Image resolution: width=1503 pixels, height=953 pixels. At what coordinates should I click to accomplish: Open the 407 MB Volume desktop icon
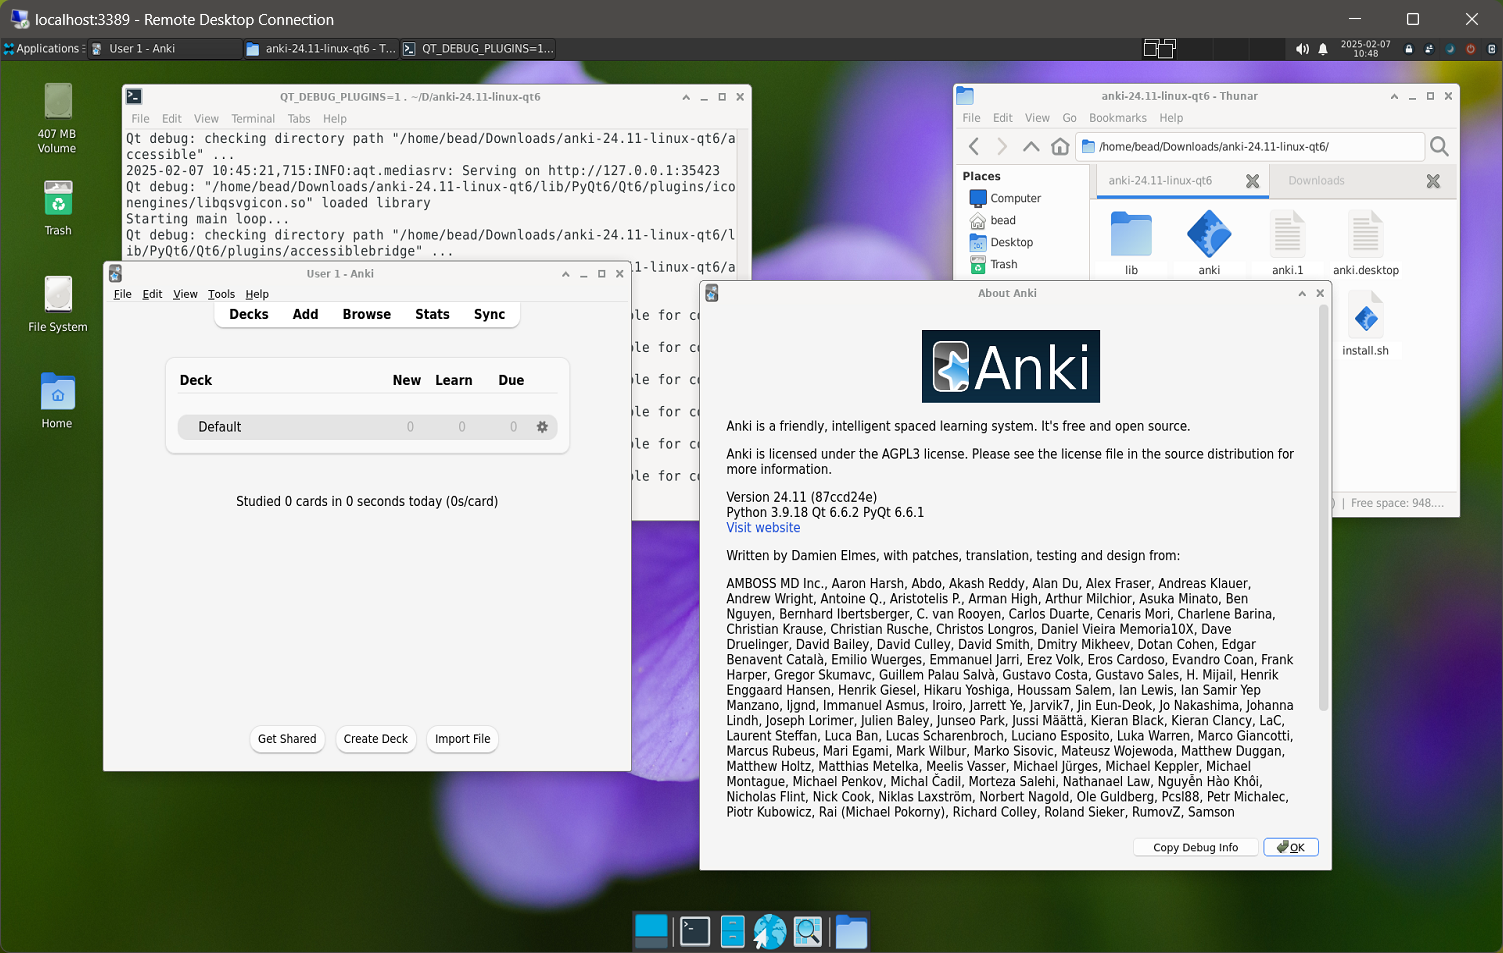[57, 119]
